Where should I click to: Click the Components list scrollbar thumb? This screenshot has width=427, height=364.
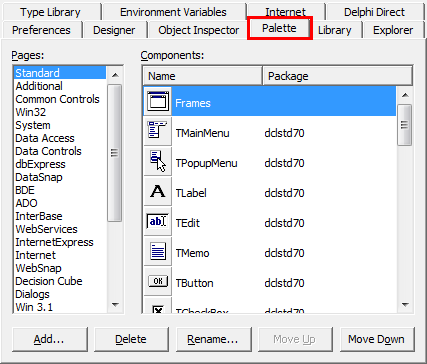click(405, 125)
